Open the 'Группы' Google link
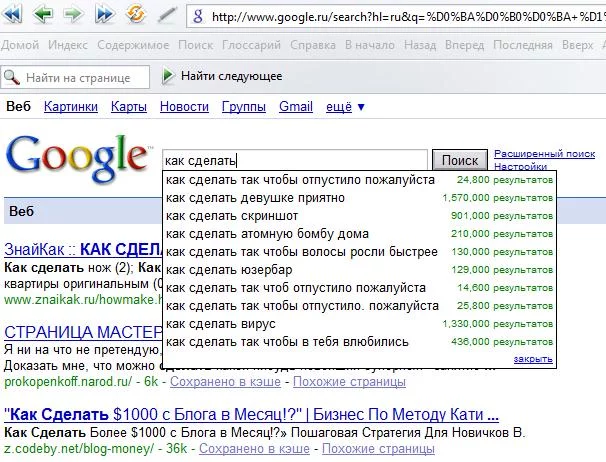The width and height of the screenshot is (606, 462). coord(244,106)
